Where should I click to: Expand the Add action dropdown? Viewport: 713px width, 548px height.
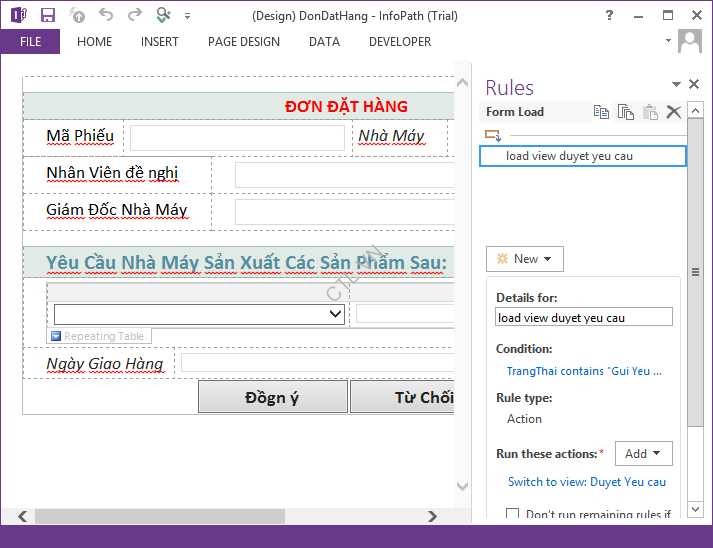tap(643, 454)
